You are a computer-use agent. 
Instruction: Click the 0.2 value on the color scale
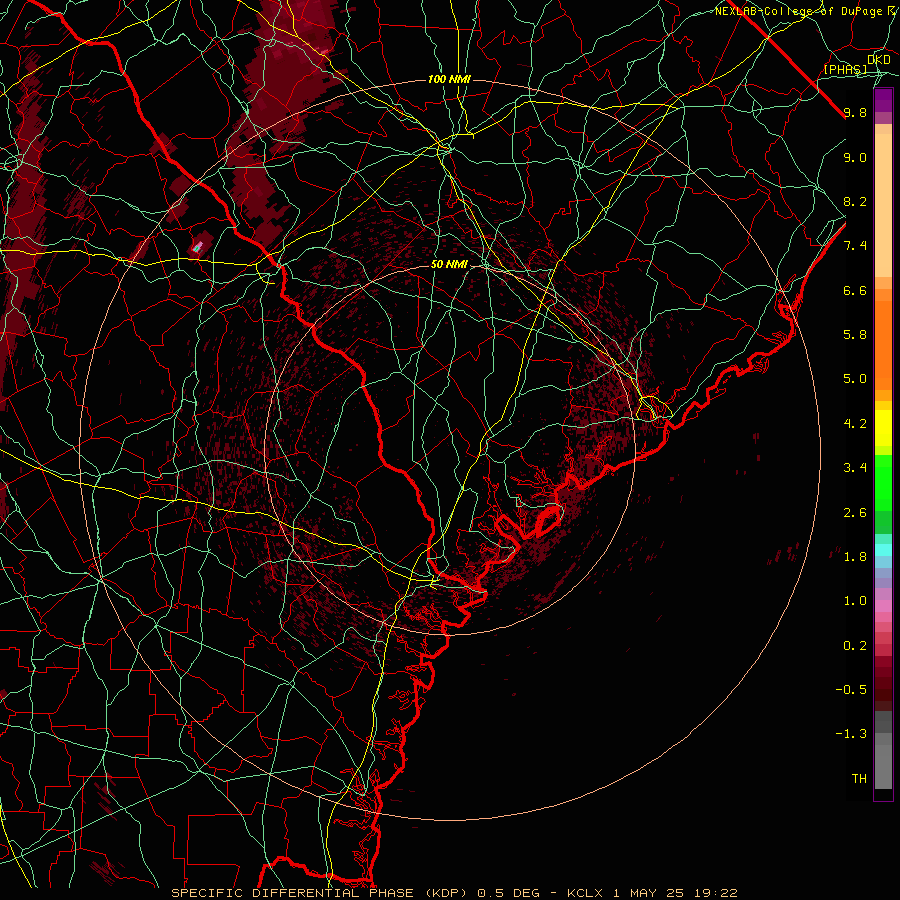coord(855,646)
